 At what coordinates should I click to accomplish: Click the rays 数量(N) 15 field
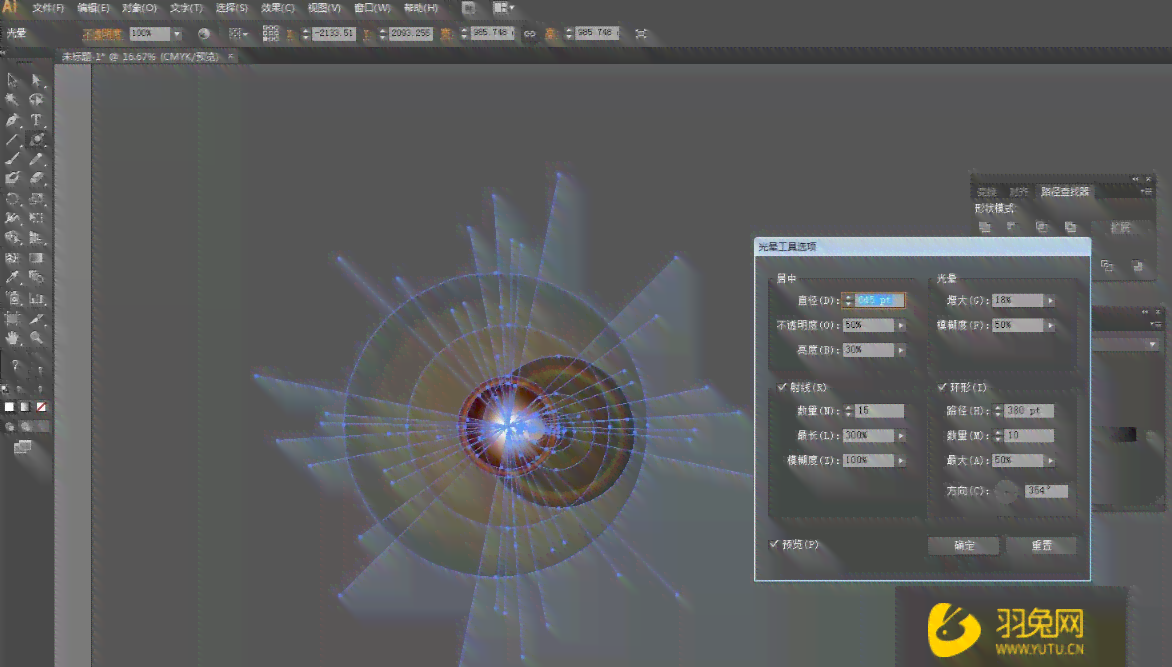coord(879,411)
